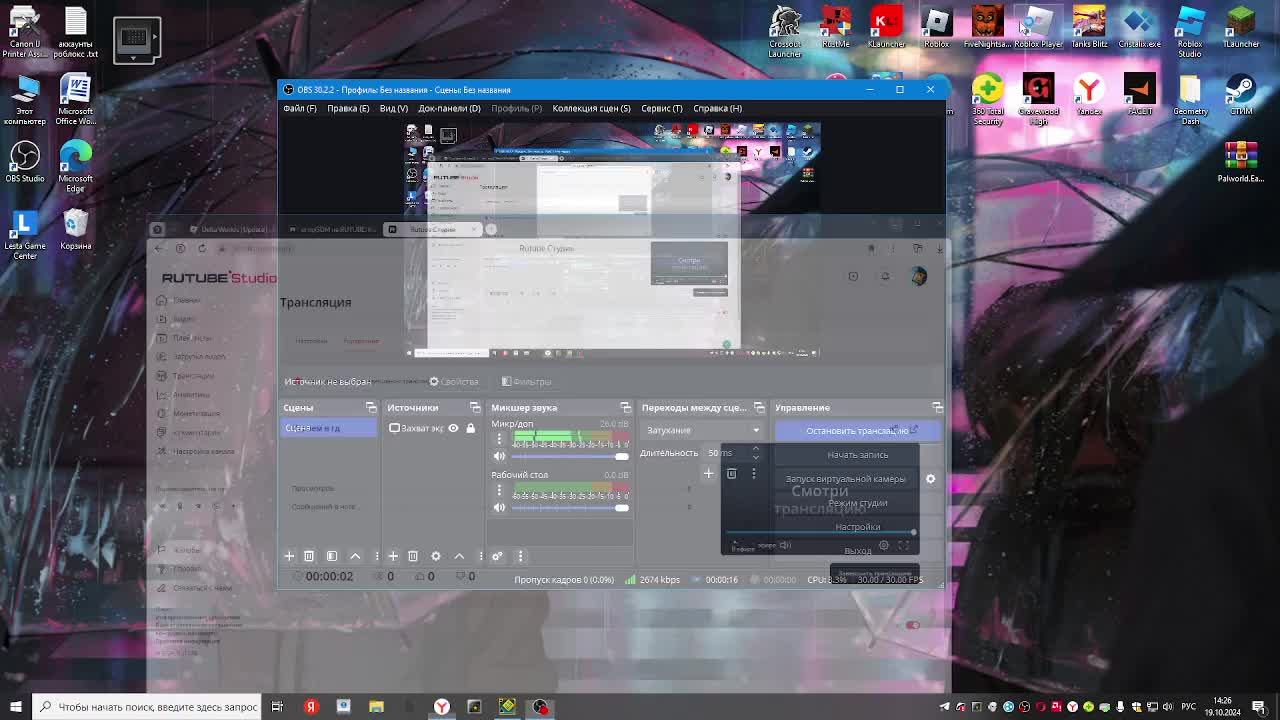Open OBS Настройки settings
The width and height of the screenshot is (1280, 720).
tap(857, 527)
